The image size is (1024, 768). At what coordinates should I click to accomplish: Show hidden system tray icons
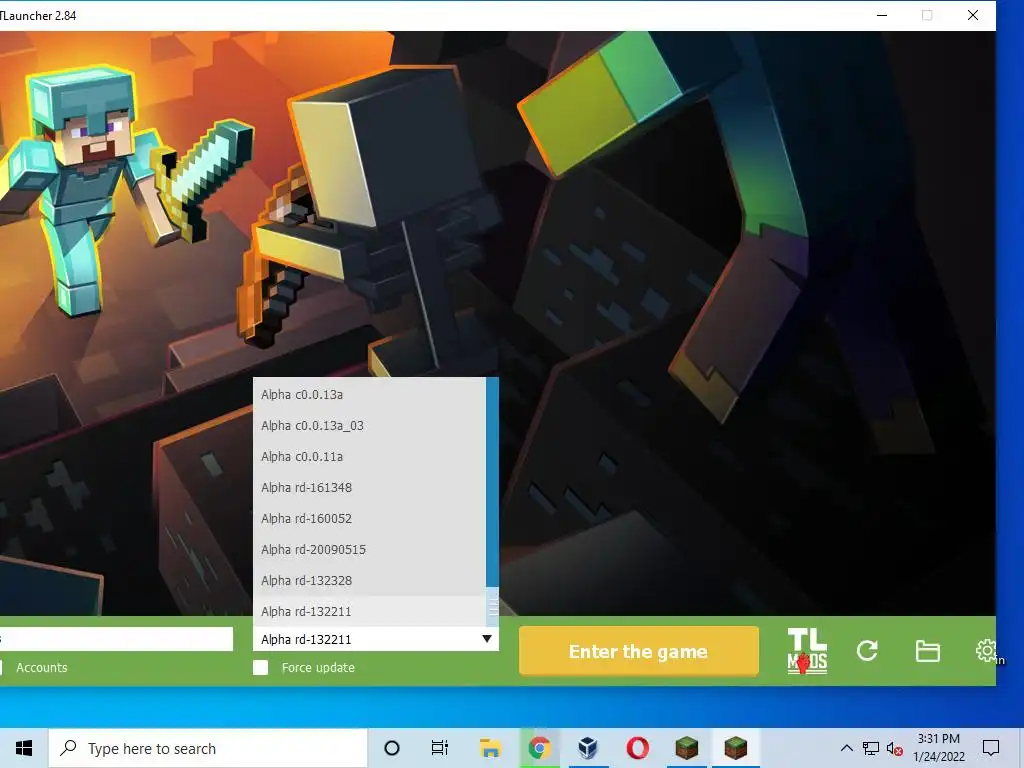click(x=846, y=748)
